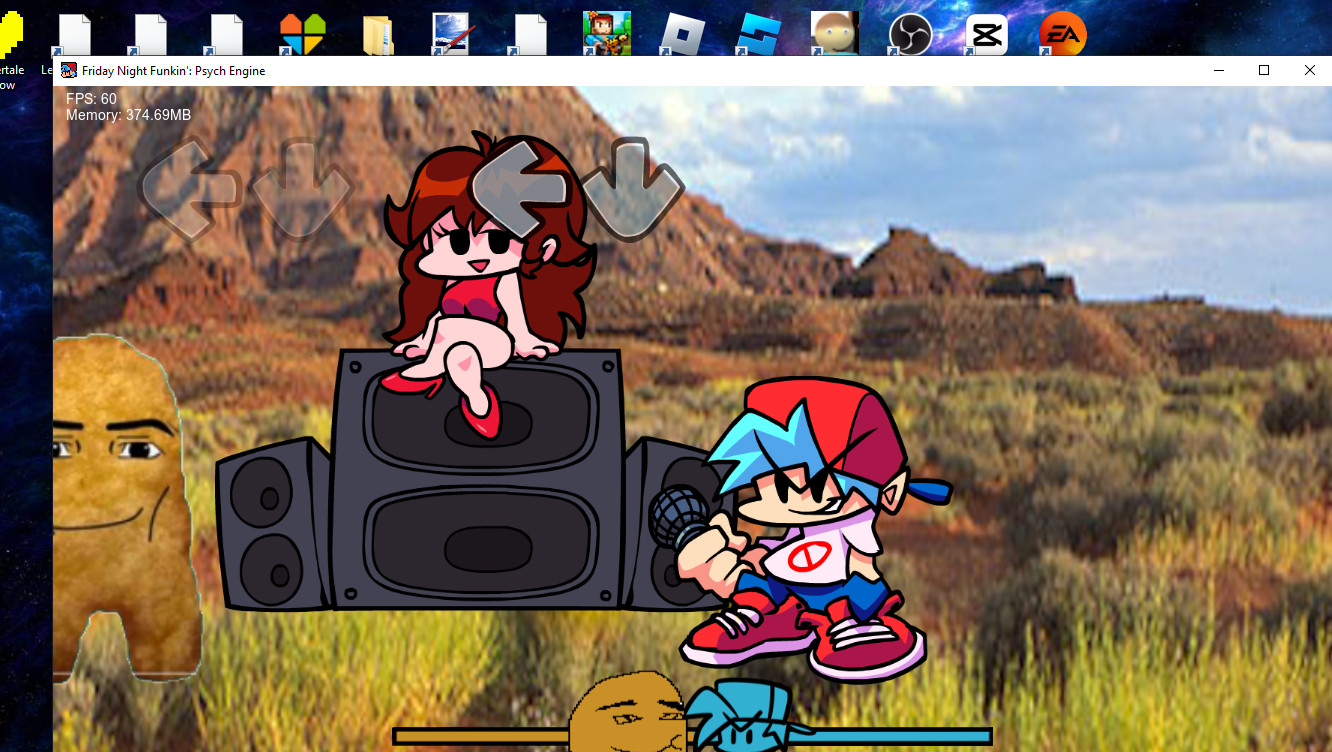Open the OBS Studio desktop shortcut
The image size is (1332, 752).
click(x=910, y=34)
